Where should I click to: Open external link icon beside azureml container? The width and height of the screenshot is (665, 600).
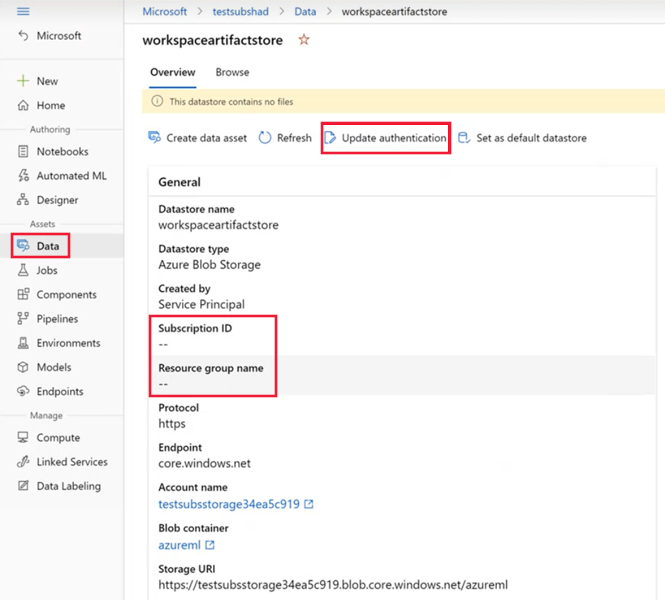pos(210,545)
